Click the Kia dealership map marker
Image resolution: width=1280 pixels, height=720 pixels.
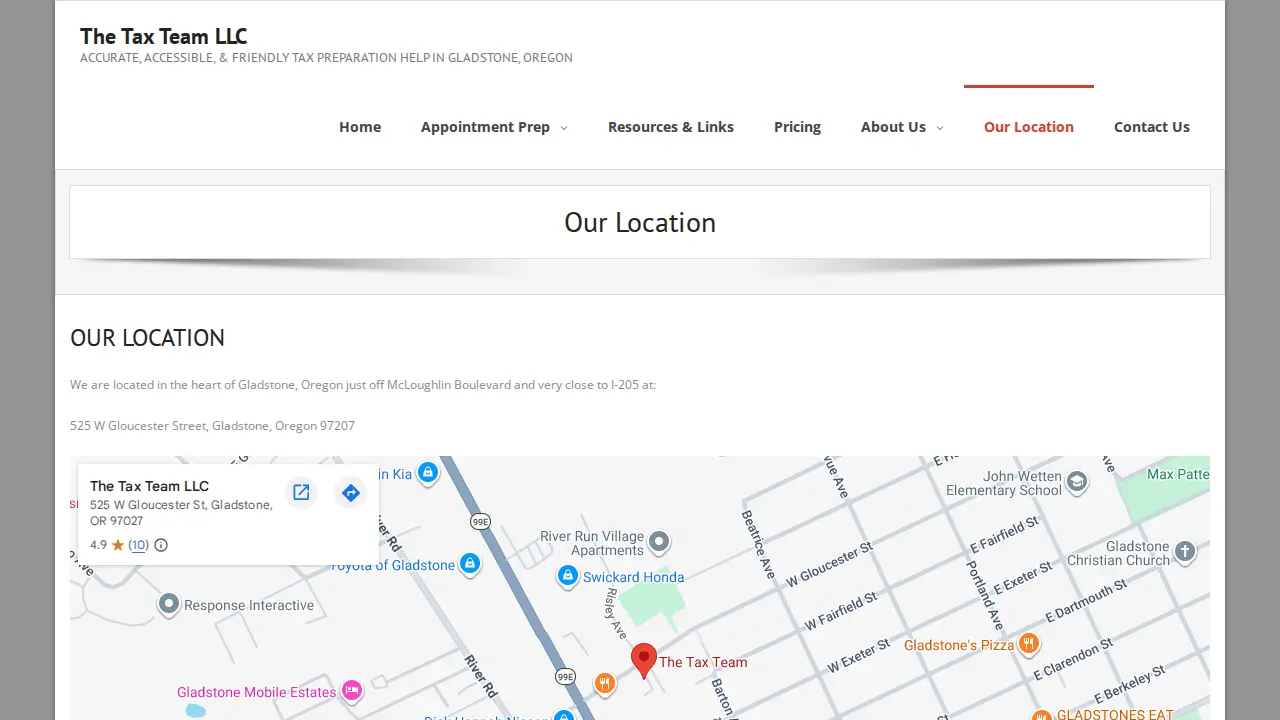[x=428, y=472]
